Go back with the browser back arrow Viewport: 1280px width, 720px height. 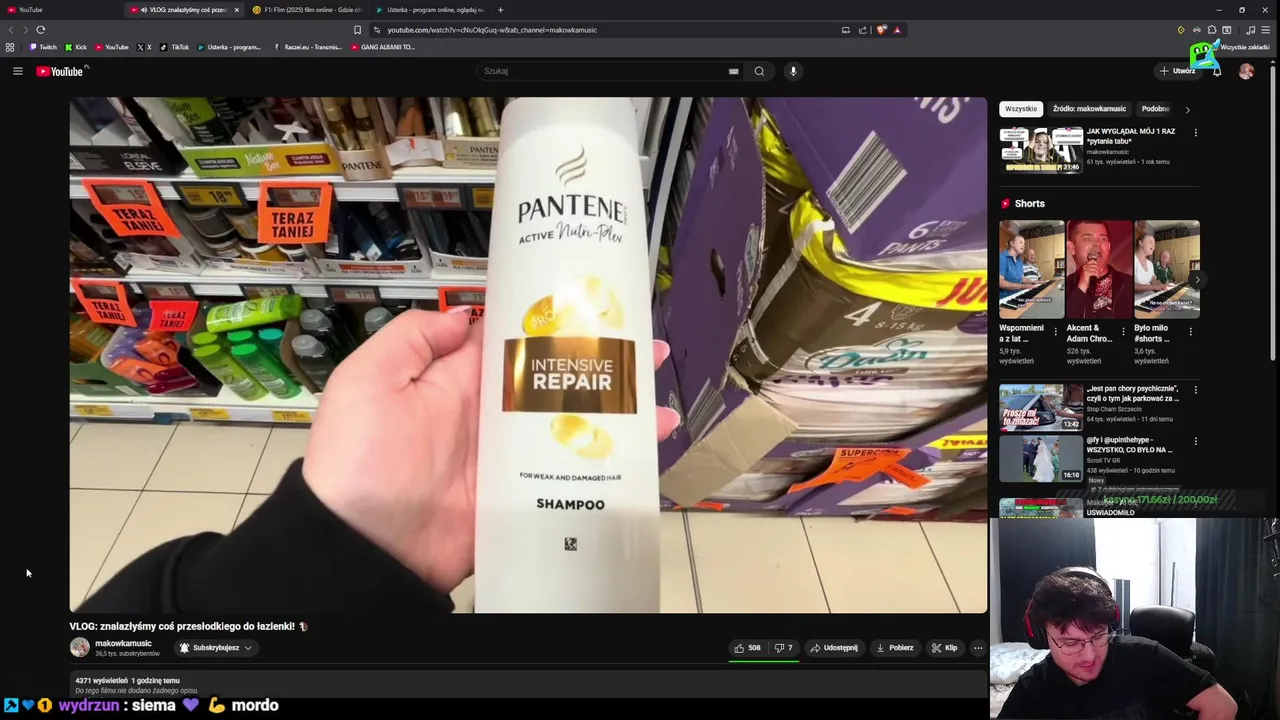point(11,30)
